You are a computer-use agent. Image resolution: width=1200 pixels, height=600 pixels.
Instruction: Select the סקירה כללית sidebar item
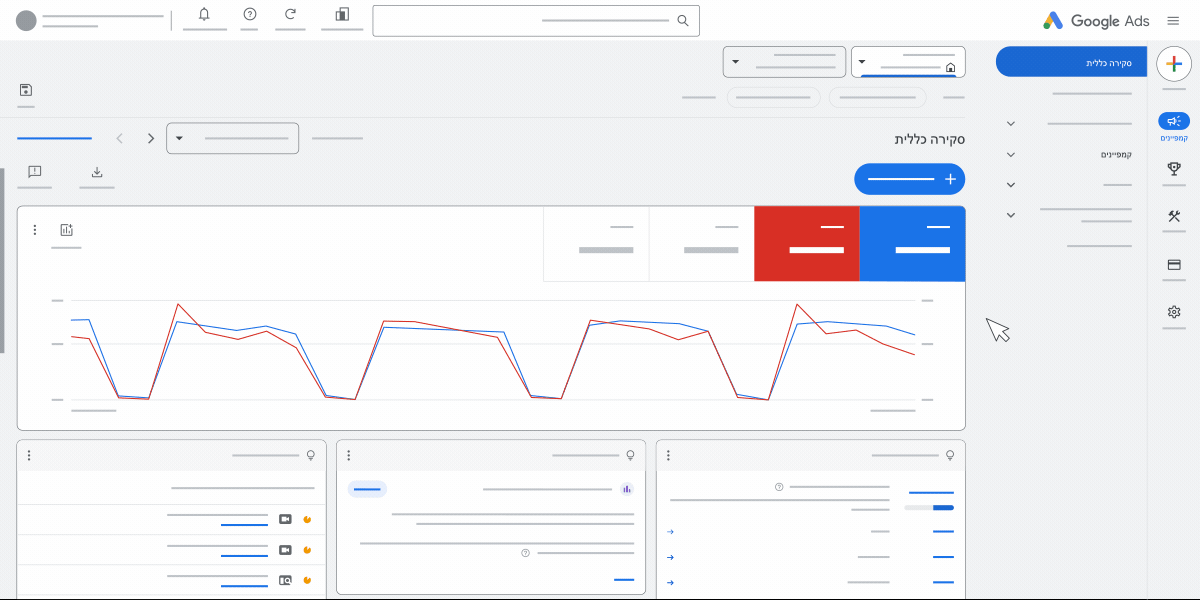pyautogui.click(x=1071, y=62)
